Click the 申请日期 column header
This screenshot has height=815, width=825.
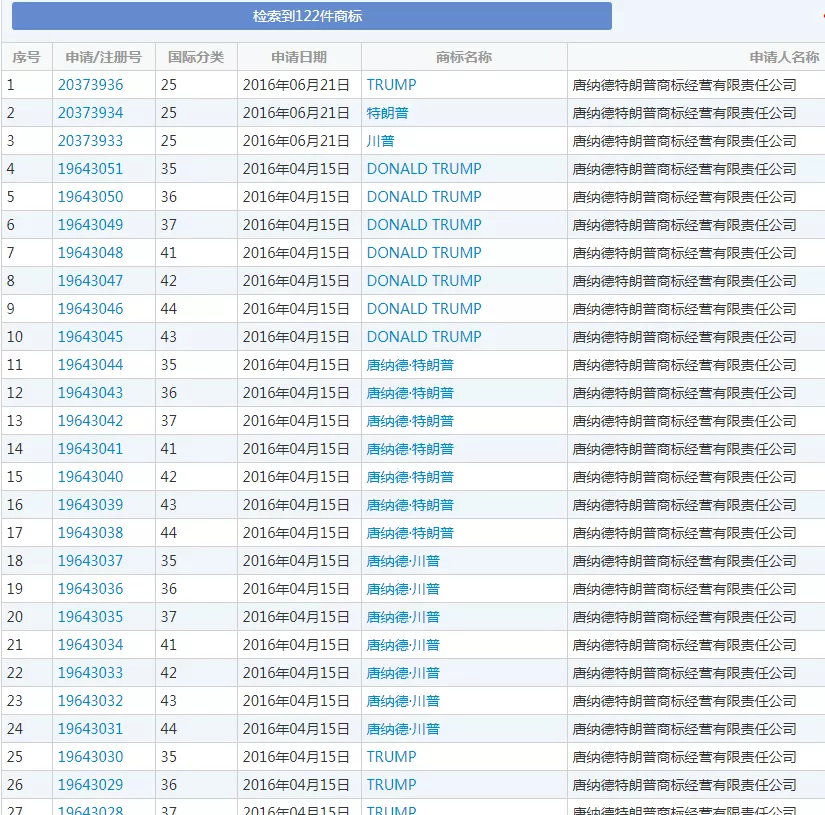298,57
